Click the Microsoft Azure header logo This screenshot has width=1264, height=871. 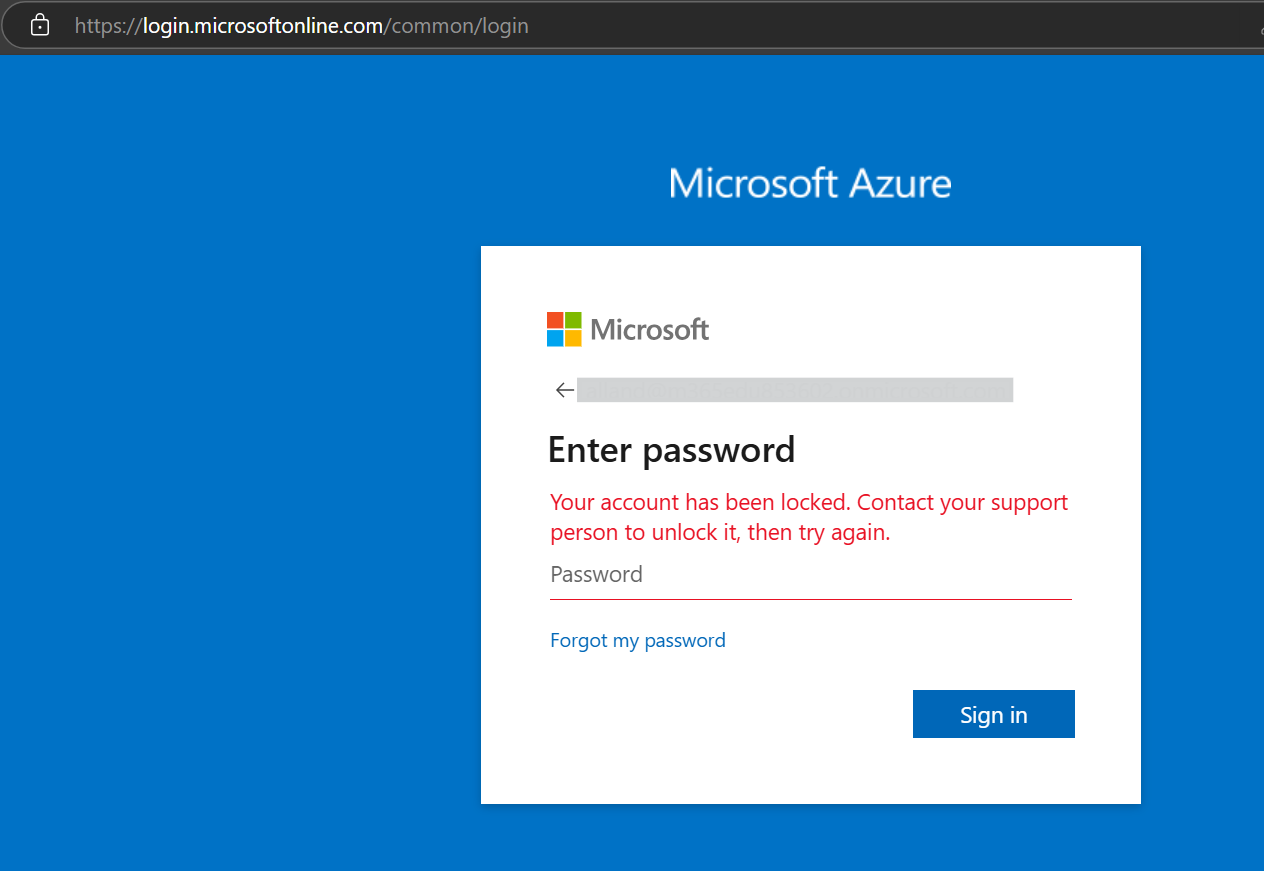(810, 183)
